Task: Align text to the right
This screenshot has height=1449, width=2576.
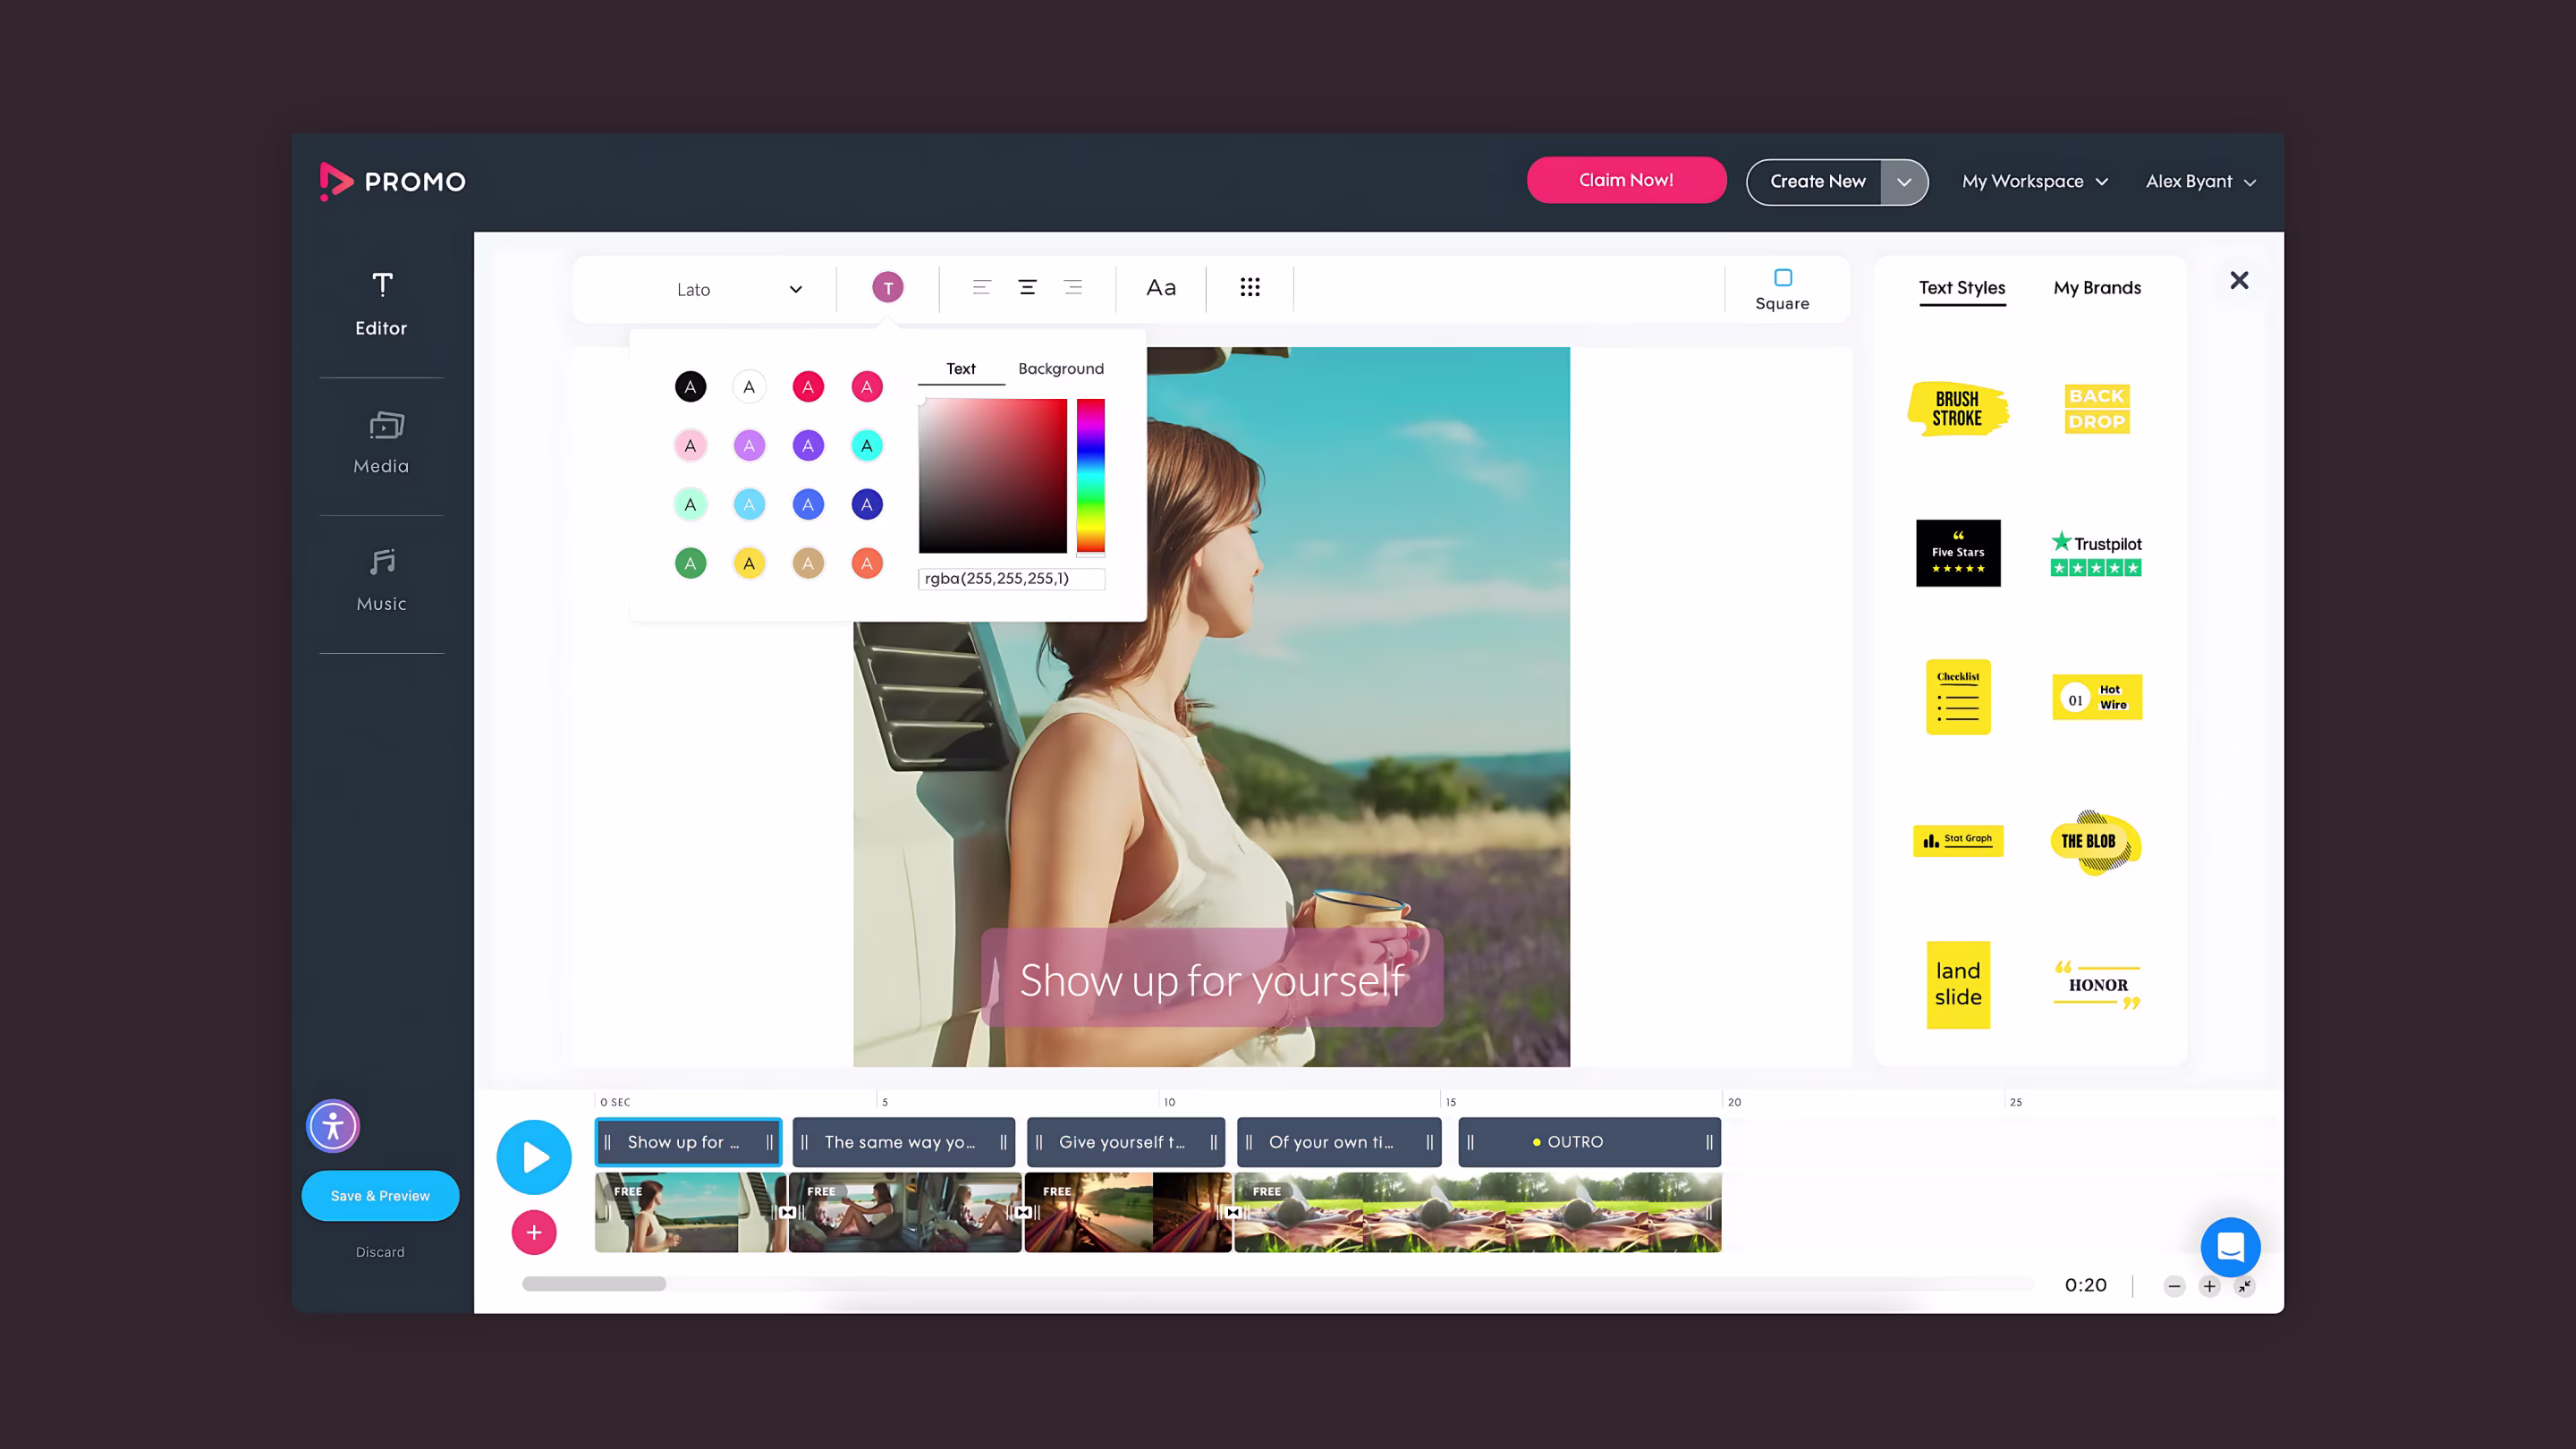Action: 1073,288
